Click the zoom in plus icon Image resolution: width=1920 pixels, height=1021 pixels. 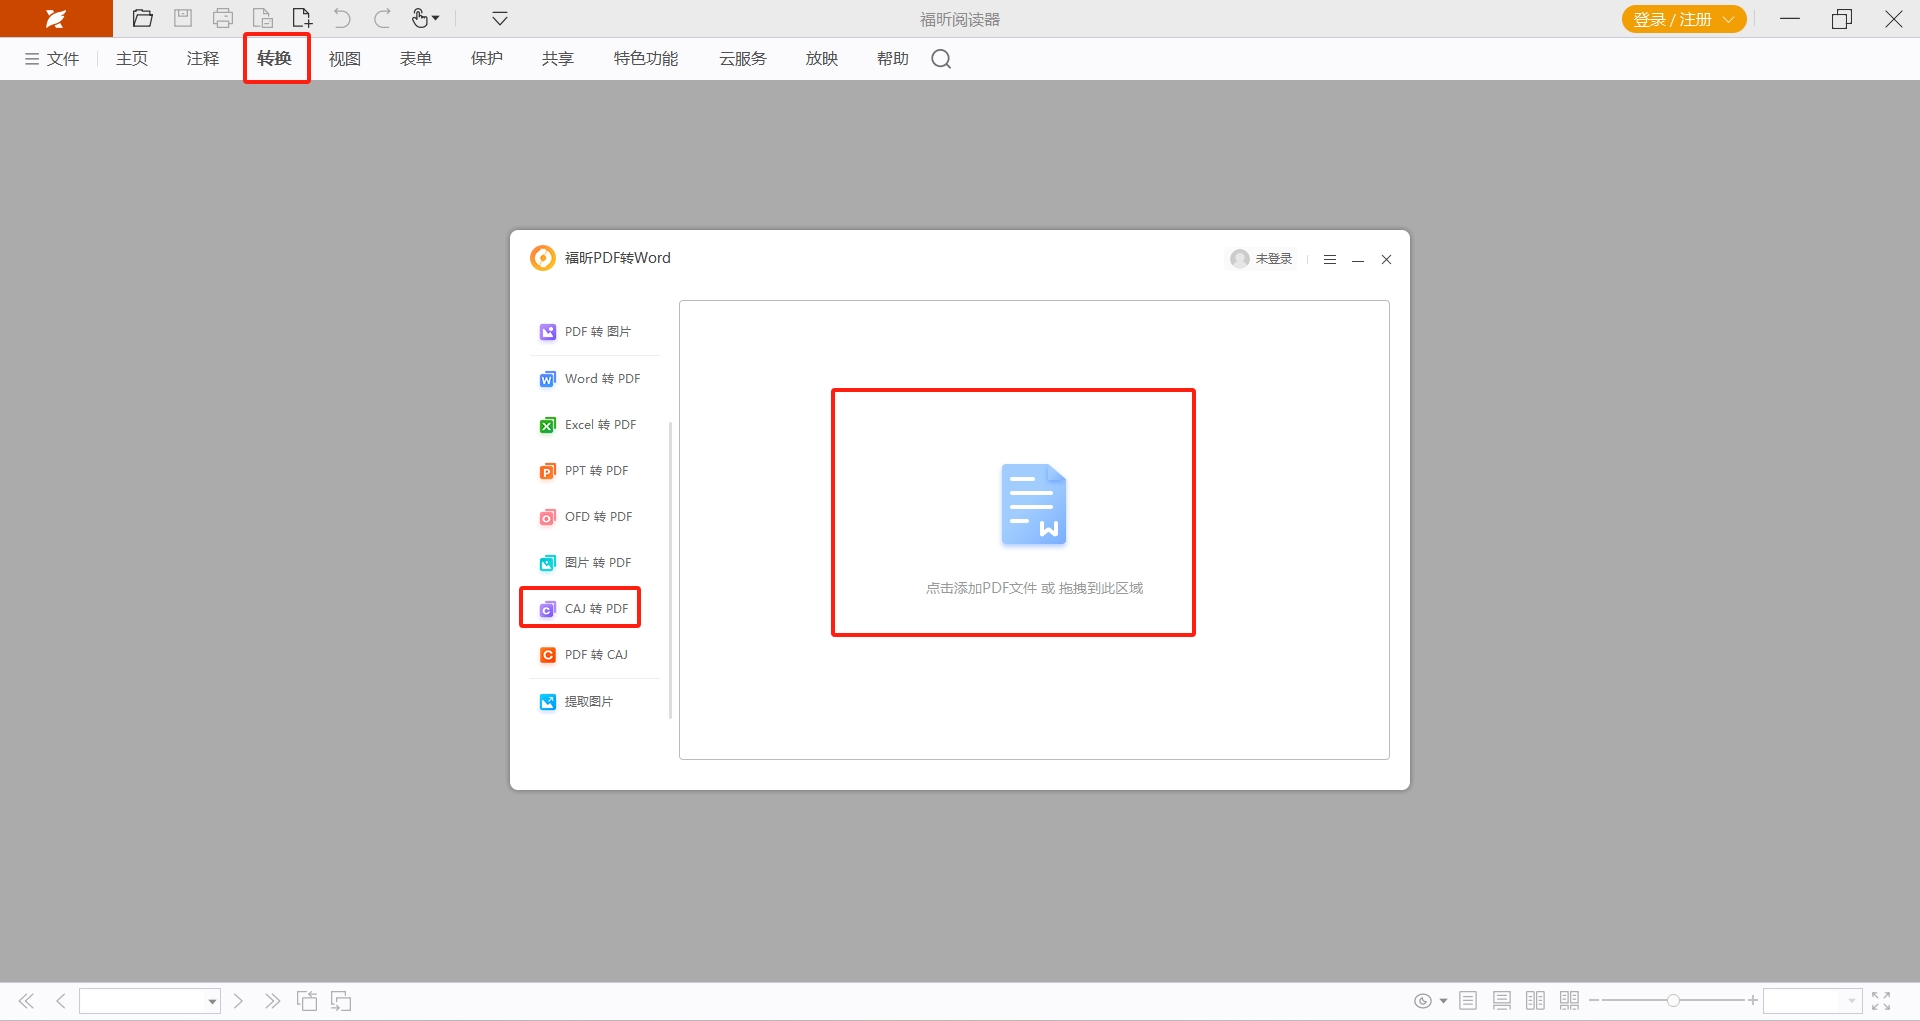(x=1753, y=1001)
